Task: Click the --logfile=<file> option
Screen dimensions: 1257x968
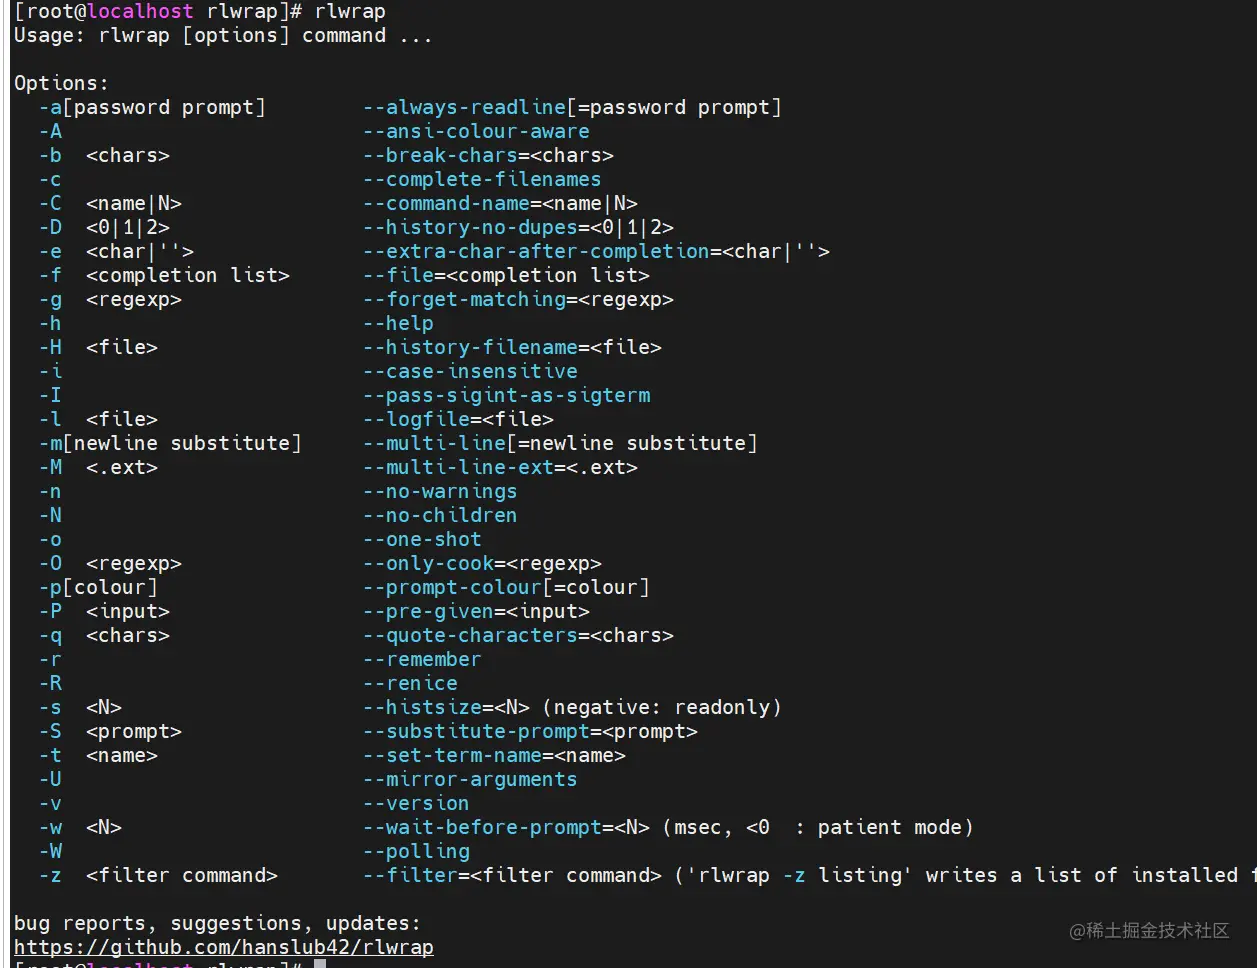Action: 458,419
